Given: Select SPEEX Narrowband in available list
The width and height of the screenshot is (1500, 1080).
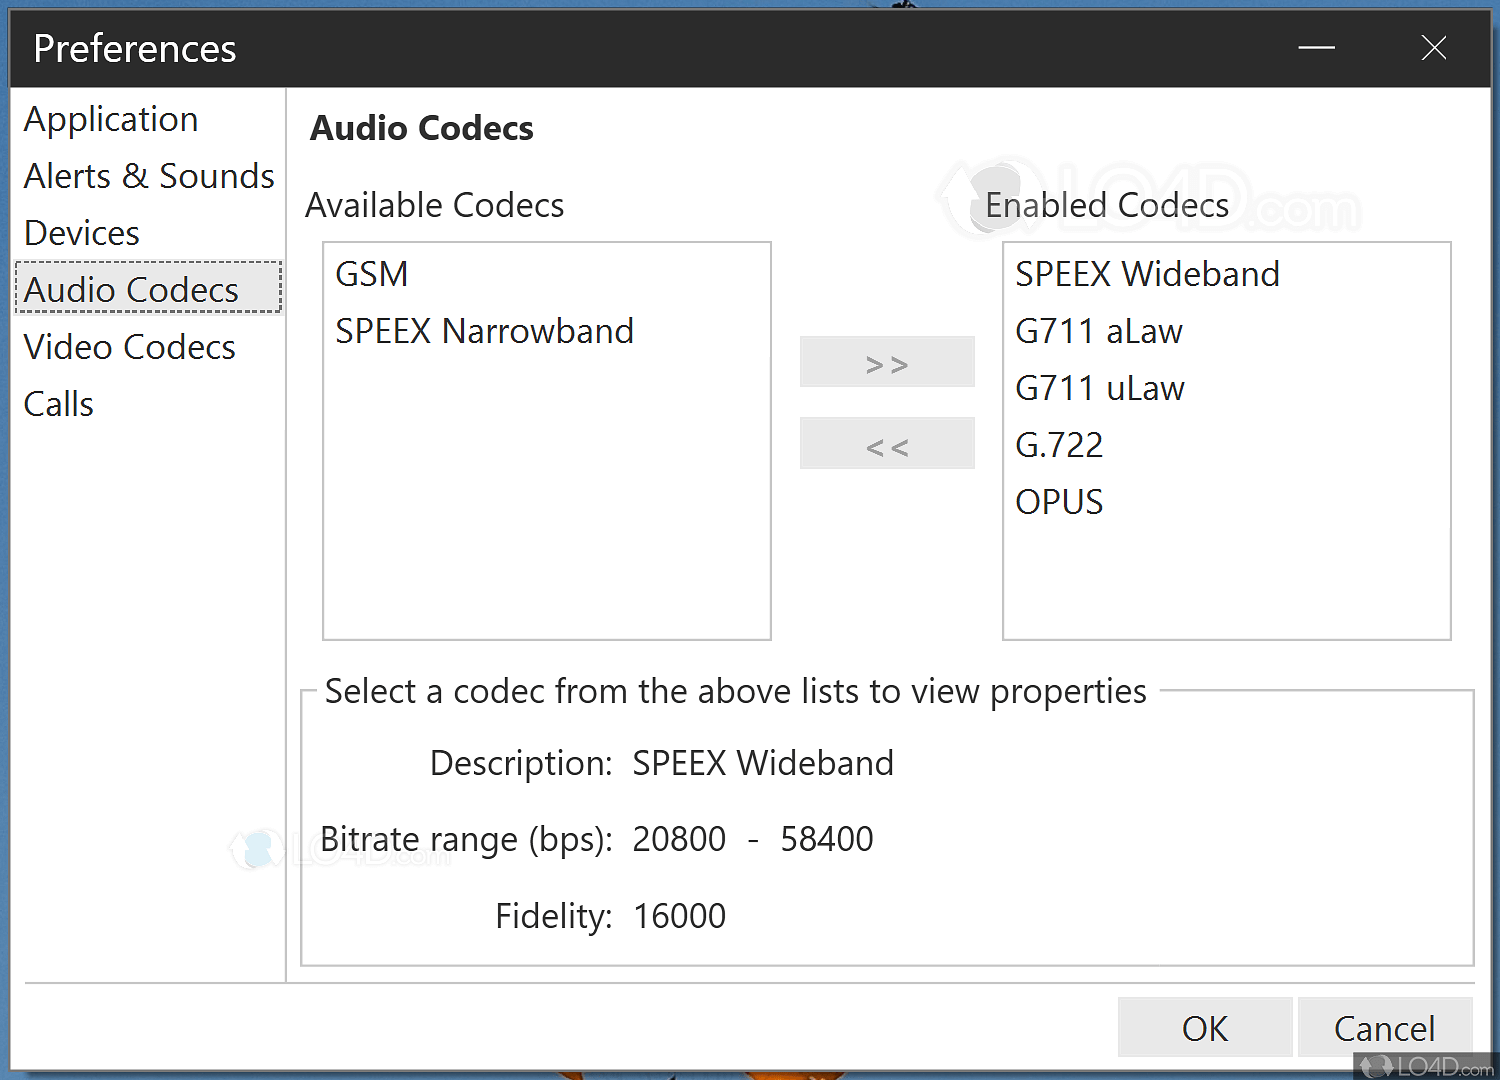Looking at the screenshot, I should click(484, 330).
